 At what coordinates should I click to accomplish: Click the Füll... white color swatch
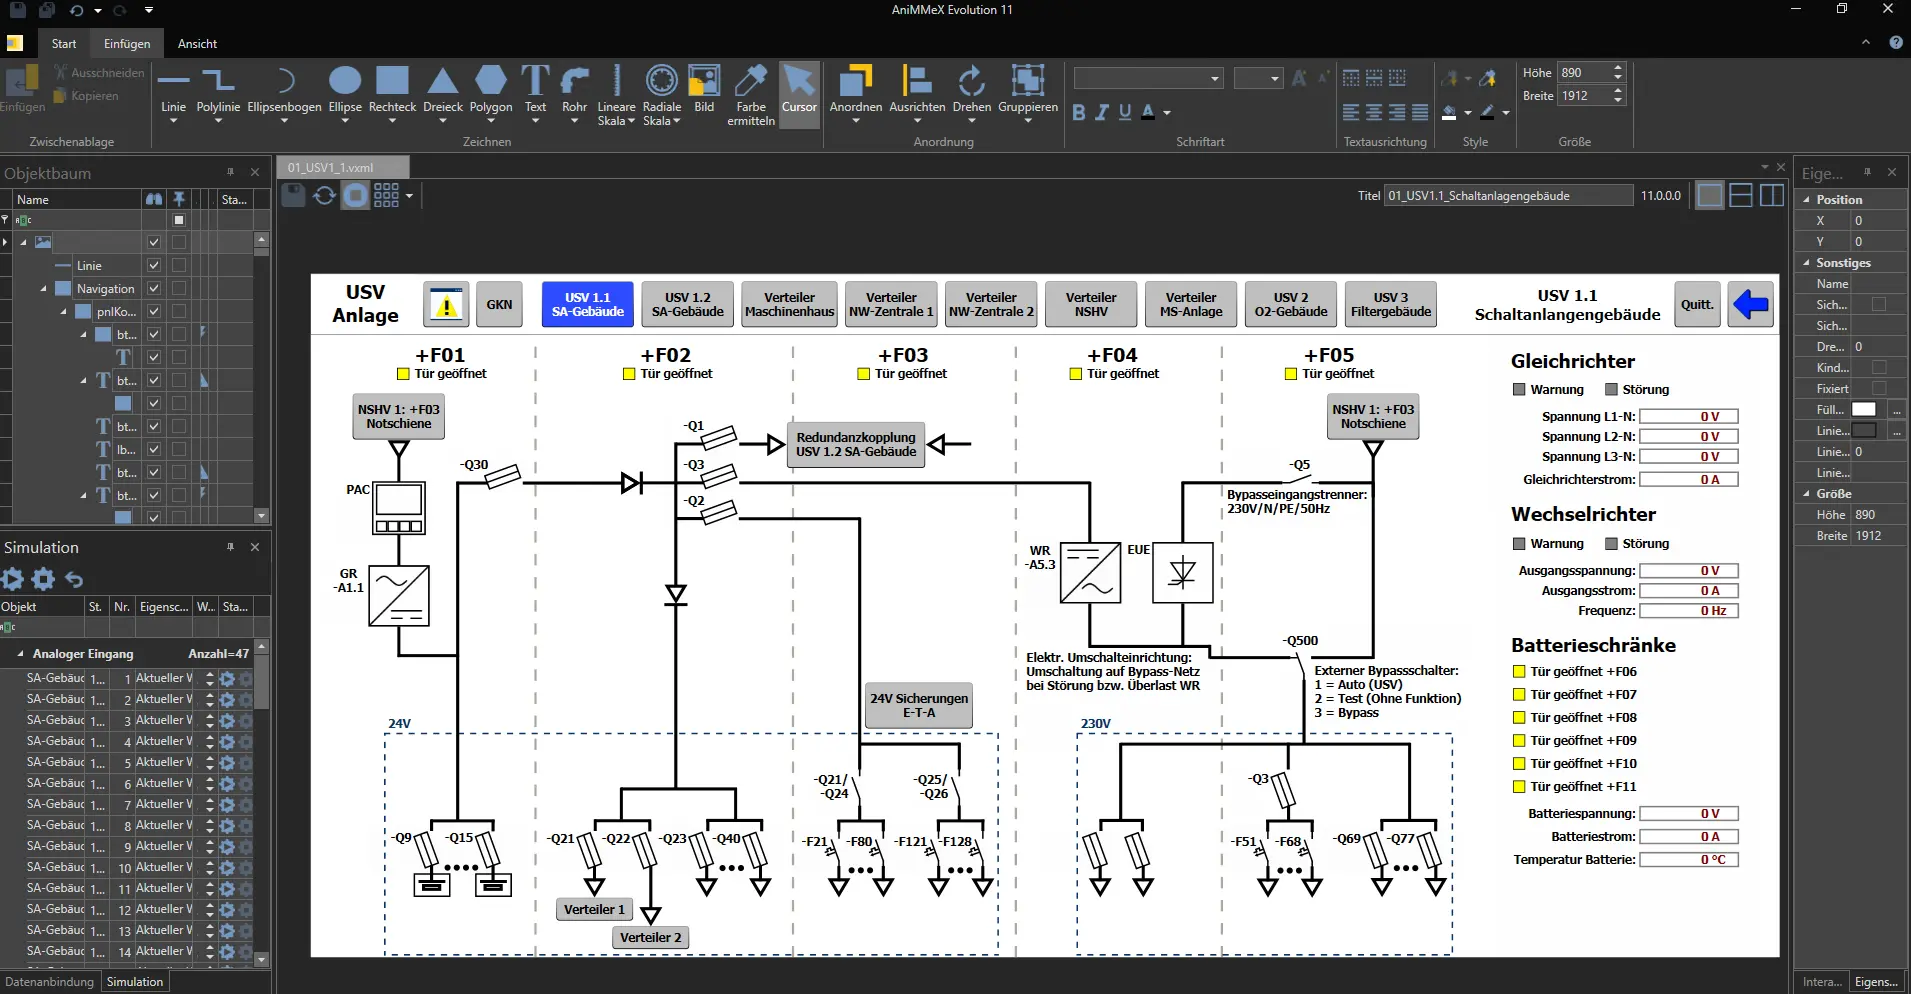1863,410
